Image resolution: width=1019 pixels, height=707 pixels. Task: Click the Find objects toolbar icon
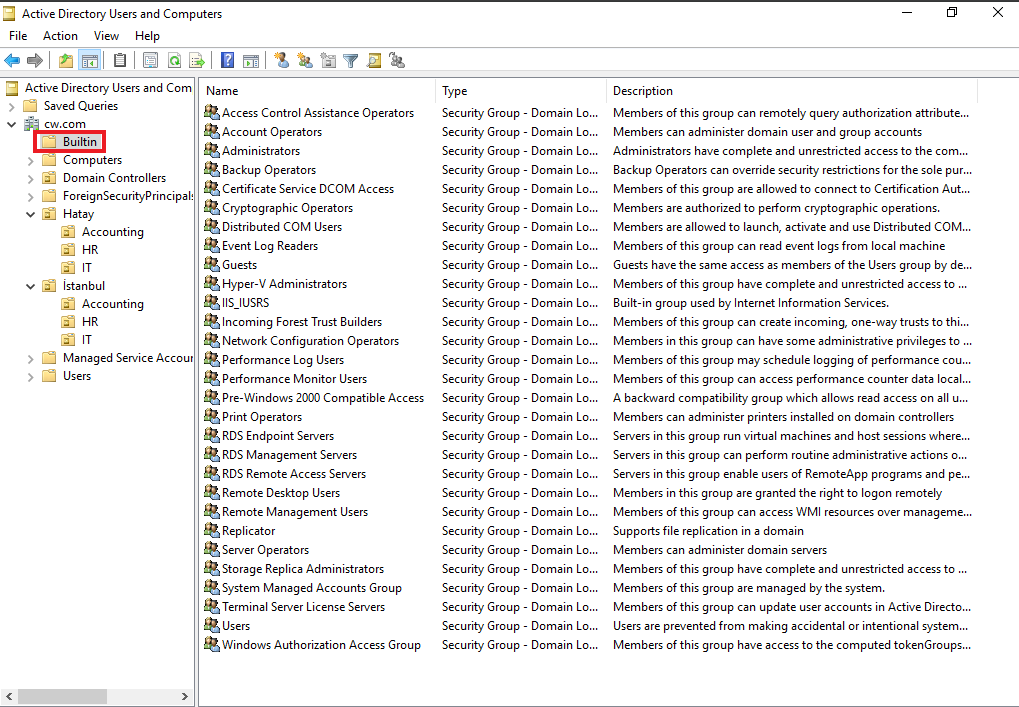click(x=374, y=61)
